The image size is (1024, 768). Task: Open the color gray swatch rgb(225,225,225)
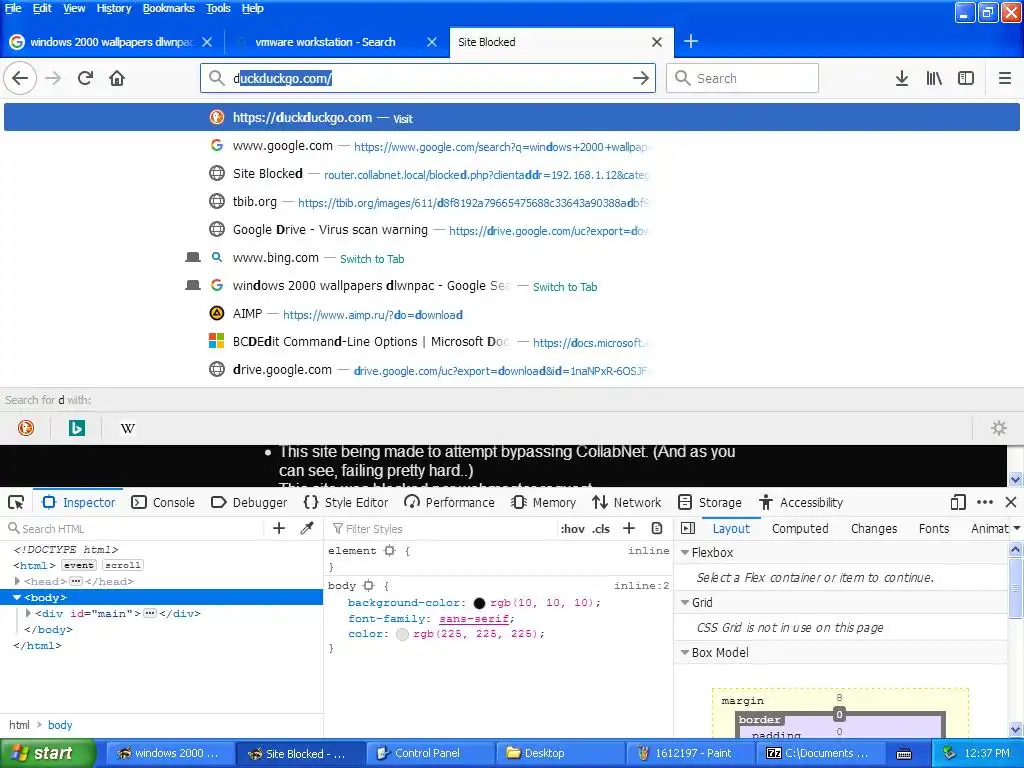click(x=402, y=633)
